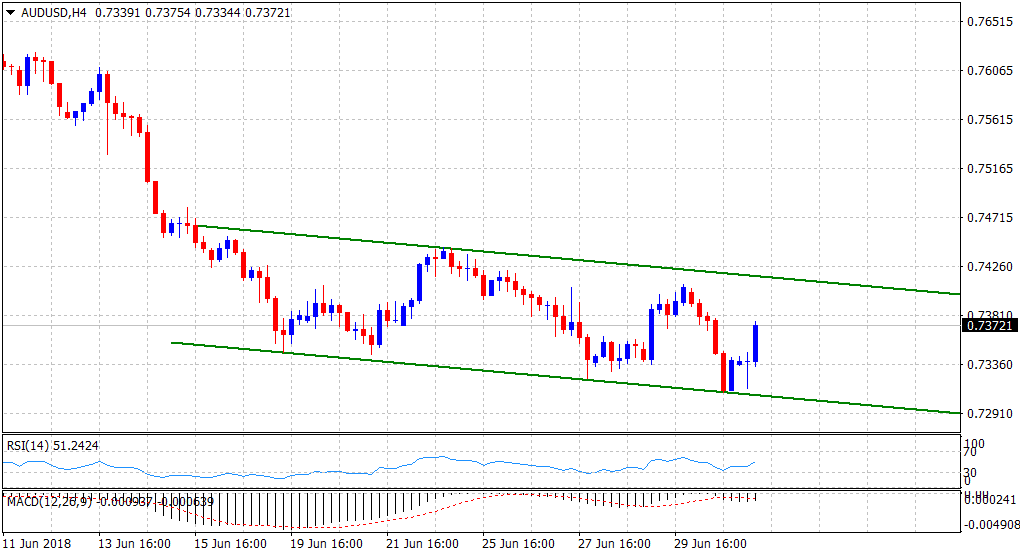Click the blue RSI line in the indicator panel

click(x=430, y=459)
